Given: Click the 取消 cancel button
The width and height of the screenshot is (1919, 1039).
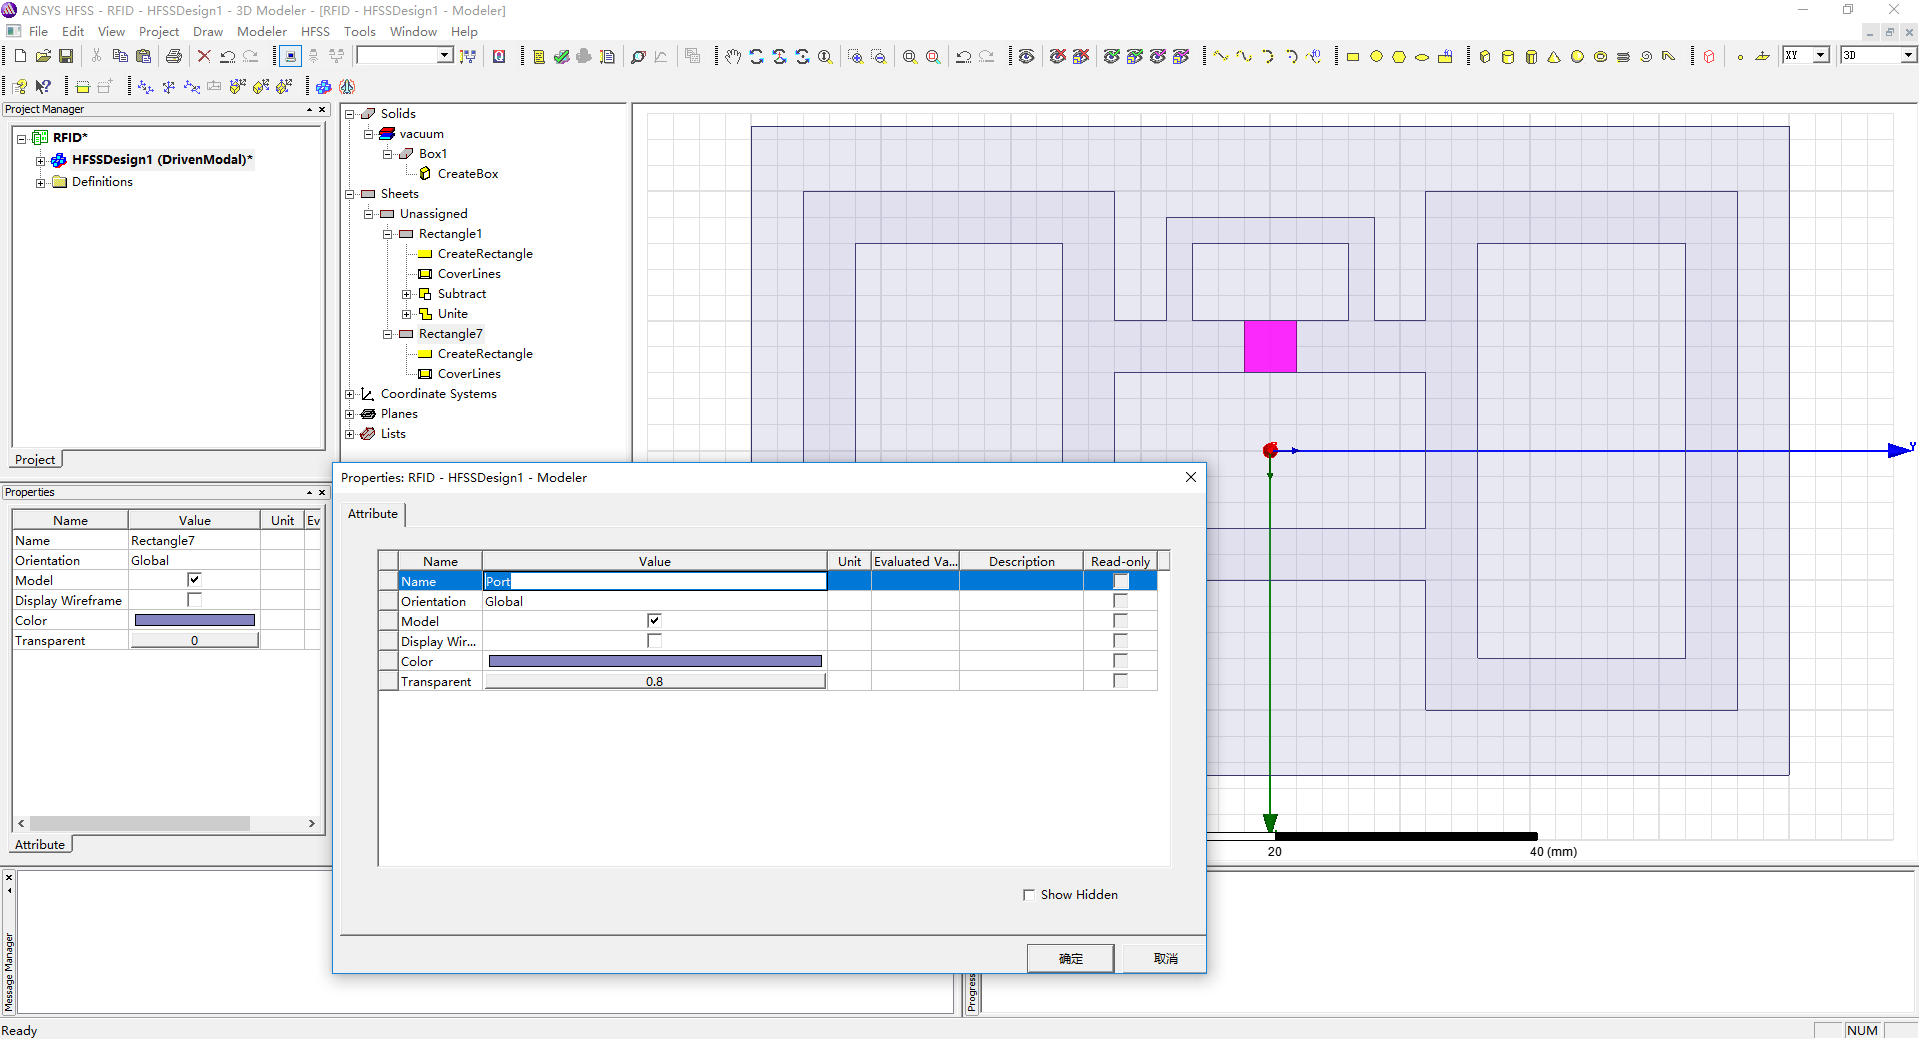Looking at the screenshot, I should point(1165,958).
